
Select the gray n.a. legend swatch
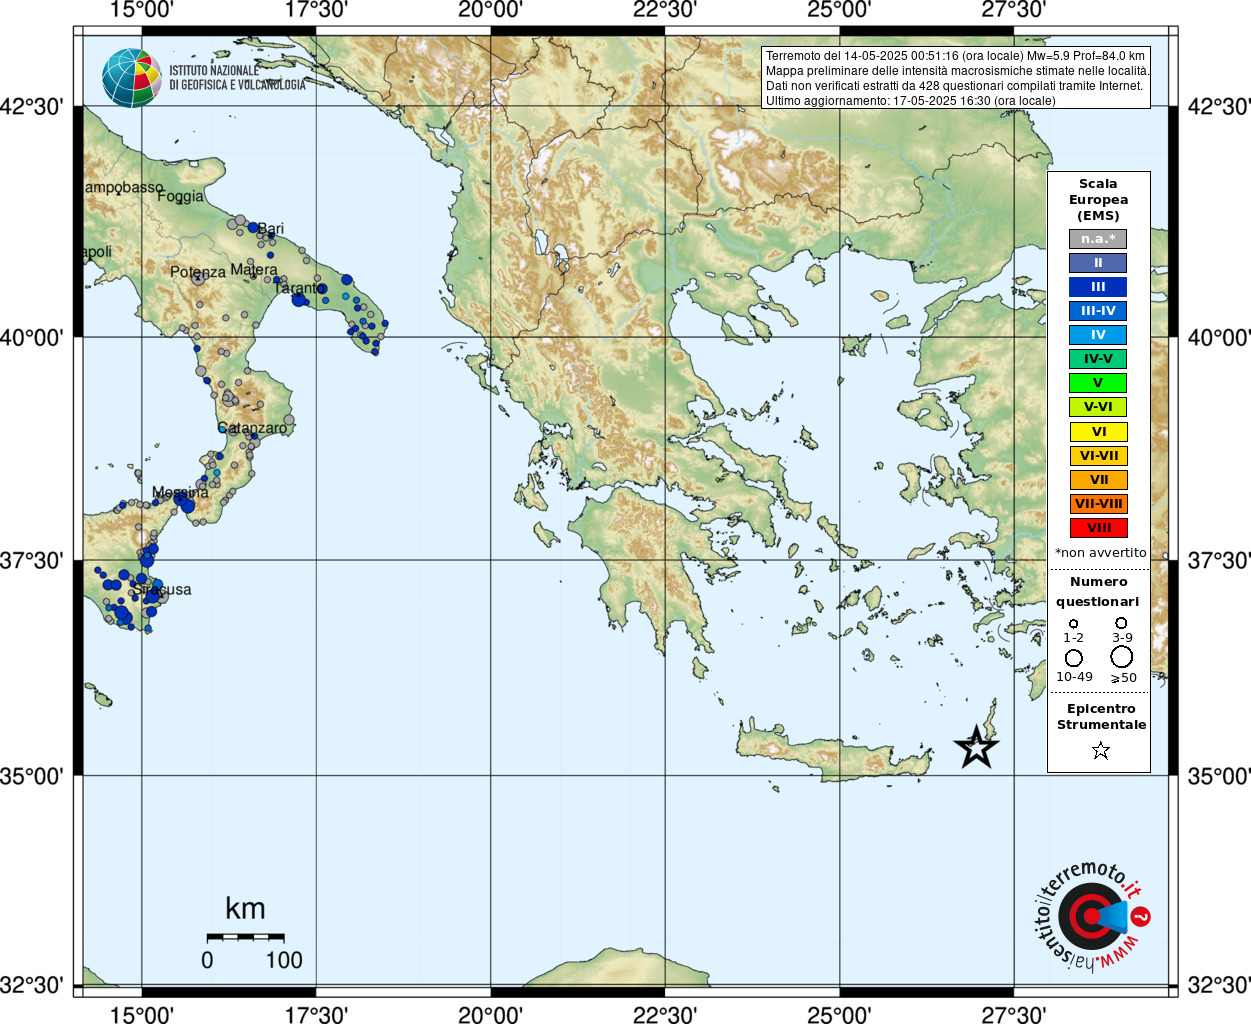pyautogui.click(x=1098, y=239)
